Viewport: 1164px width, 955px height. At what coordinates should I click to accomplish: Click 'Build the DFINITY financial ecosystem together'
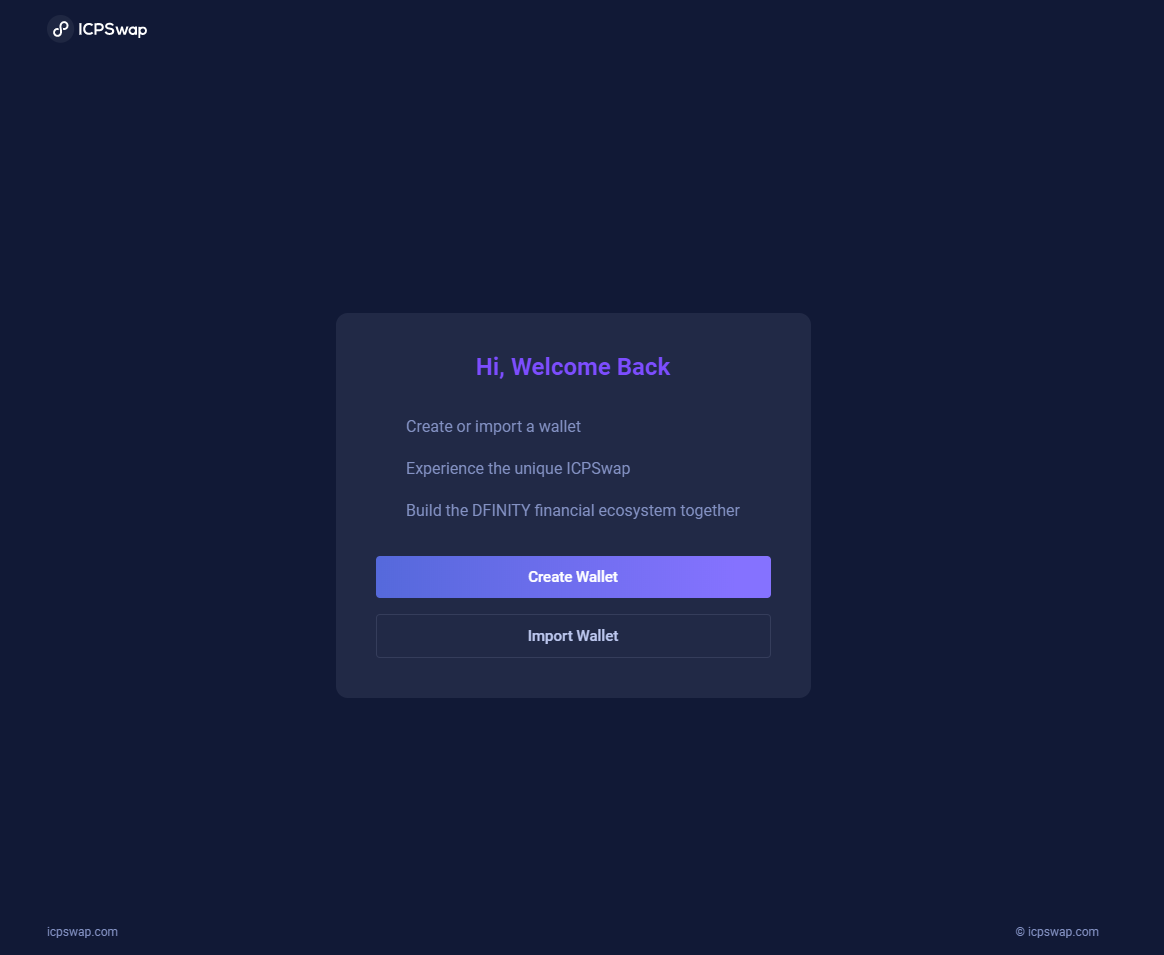point(572,510)
